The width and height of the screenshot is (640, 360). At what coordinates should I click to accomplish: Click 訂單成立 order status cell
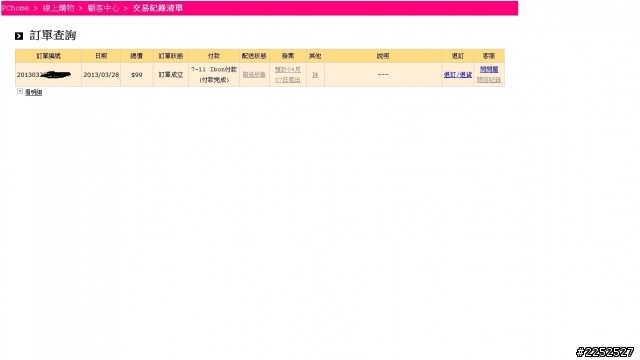click(x=171, y=75)
